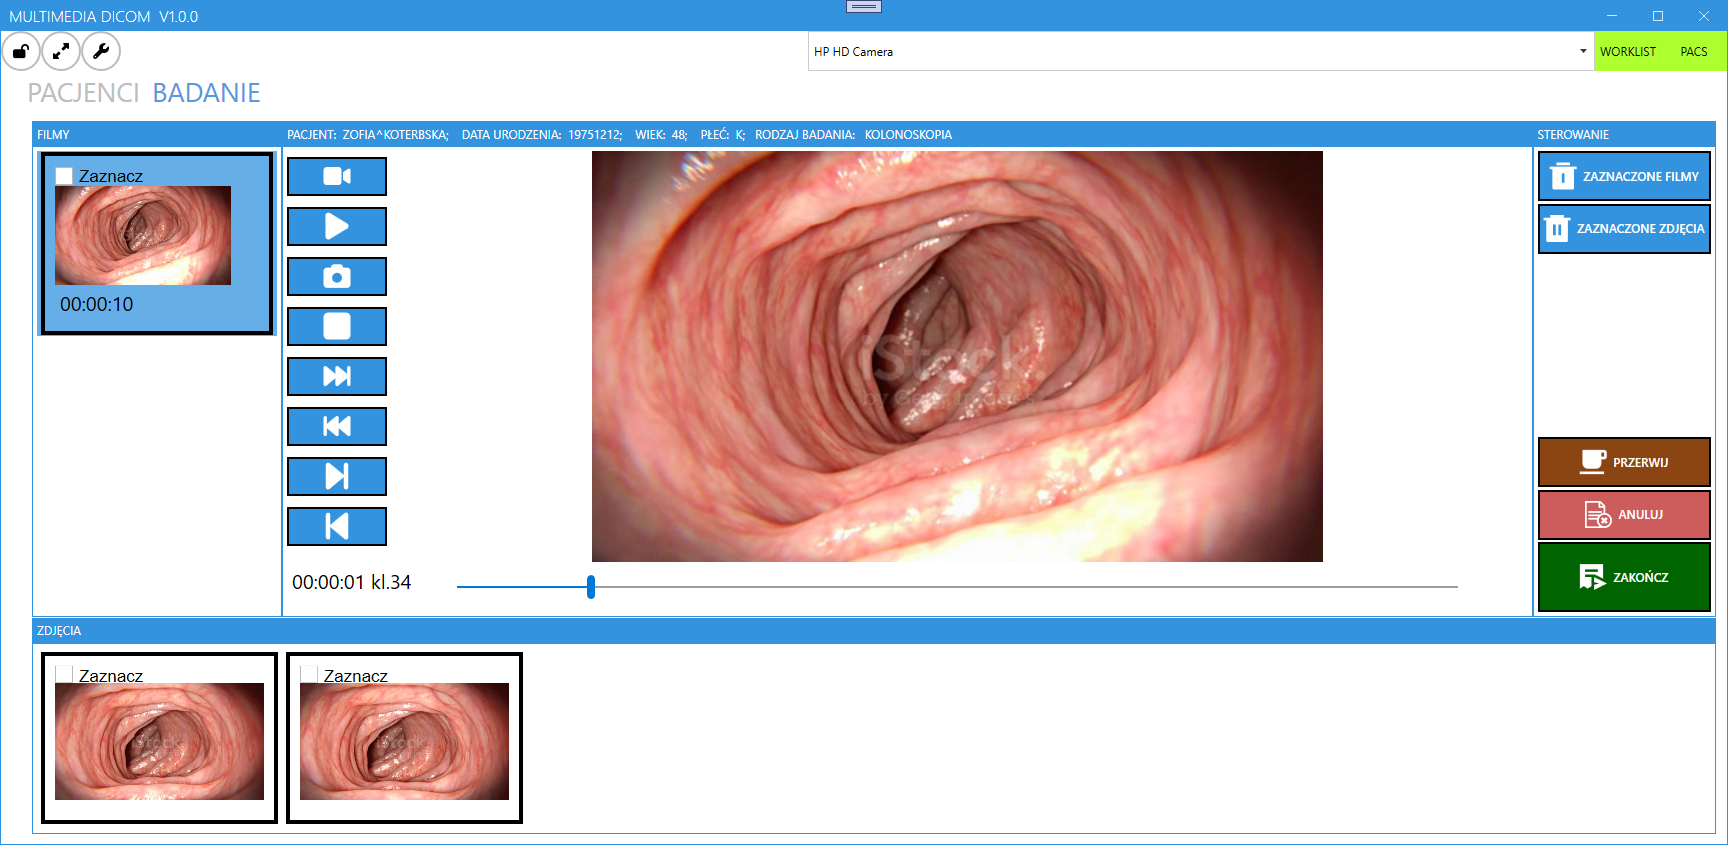Start video recording with camcorder button
The image size is (1728, 845).
[x=337, y=177]
